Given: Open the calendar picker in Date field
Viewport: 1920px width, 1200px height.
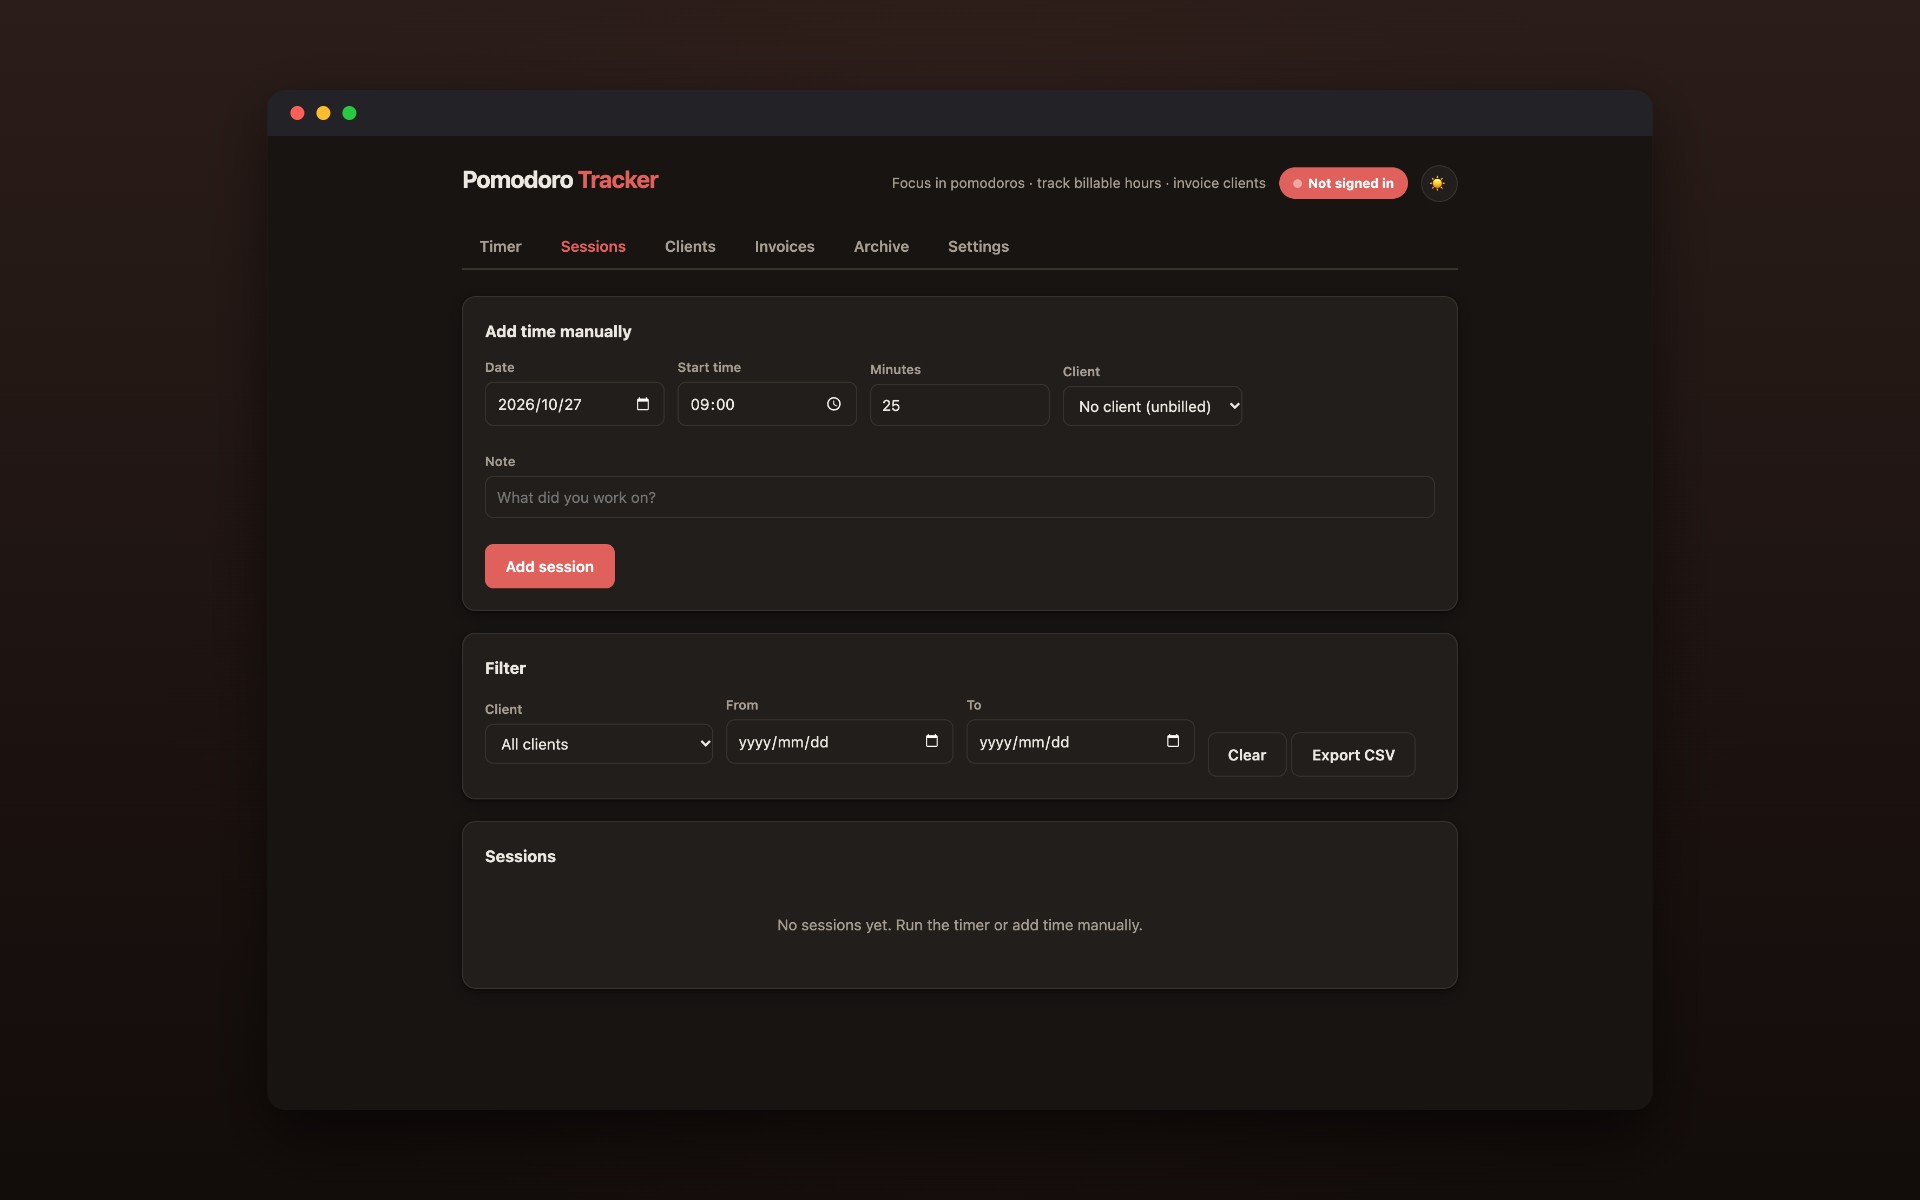Looking at the screenshot, I should pyautogui.click(x=643, y=404).
